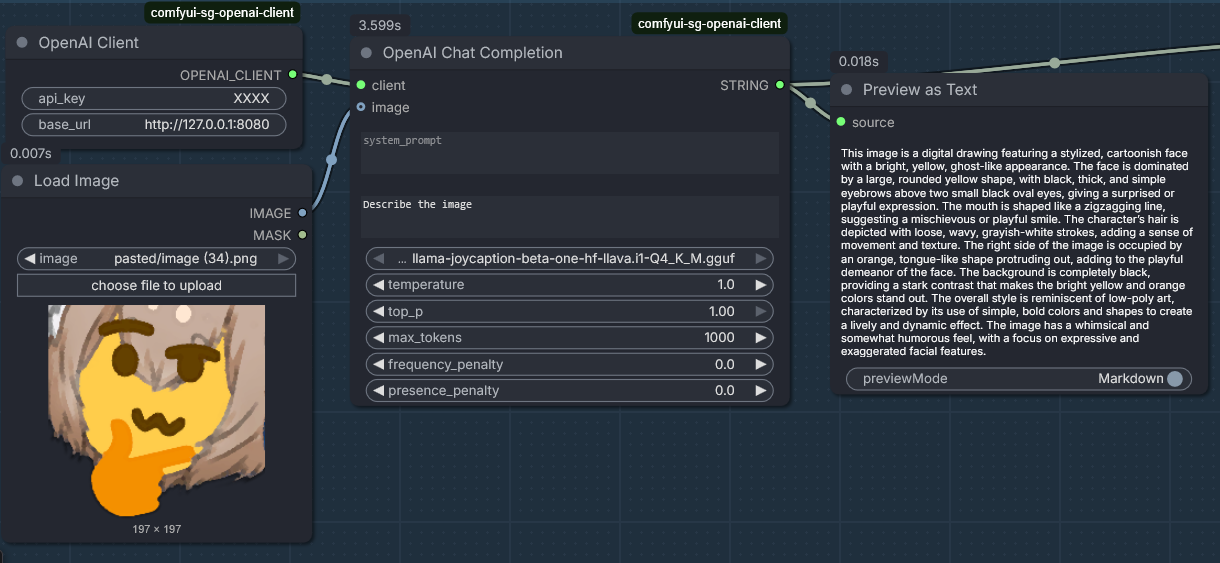Viewport: 1220px width, 563px height.
Task: Click the STRING output socket
Action: 780,85
